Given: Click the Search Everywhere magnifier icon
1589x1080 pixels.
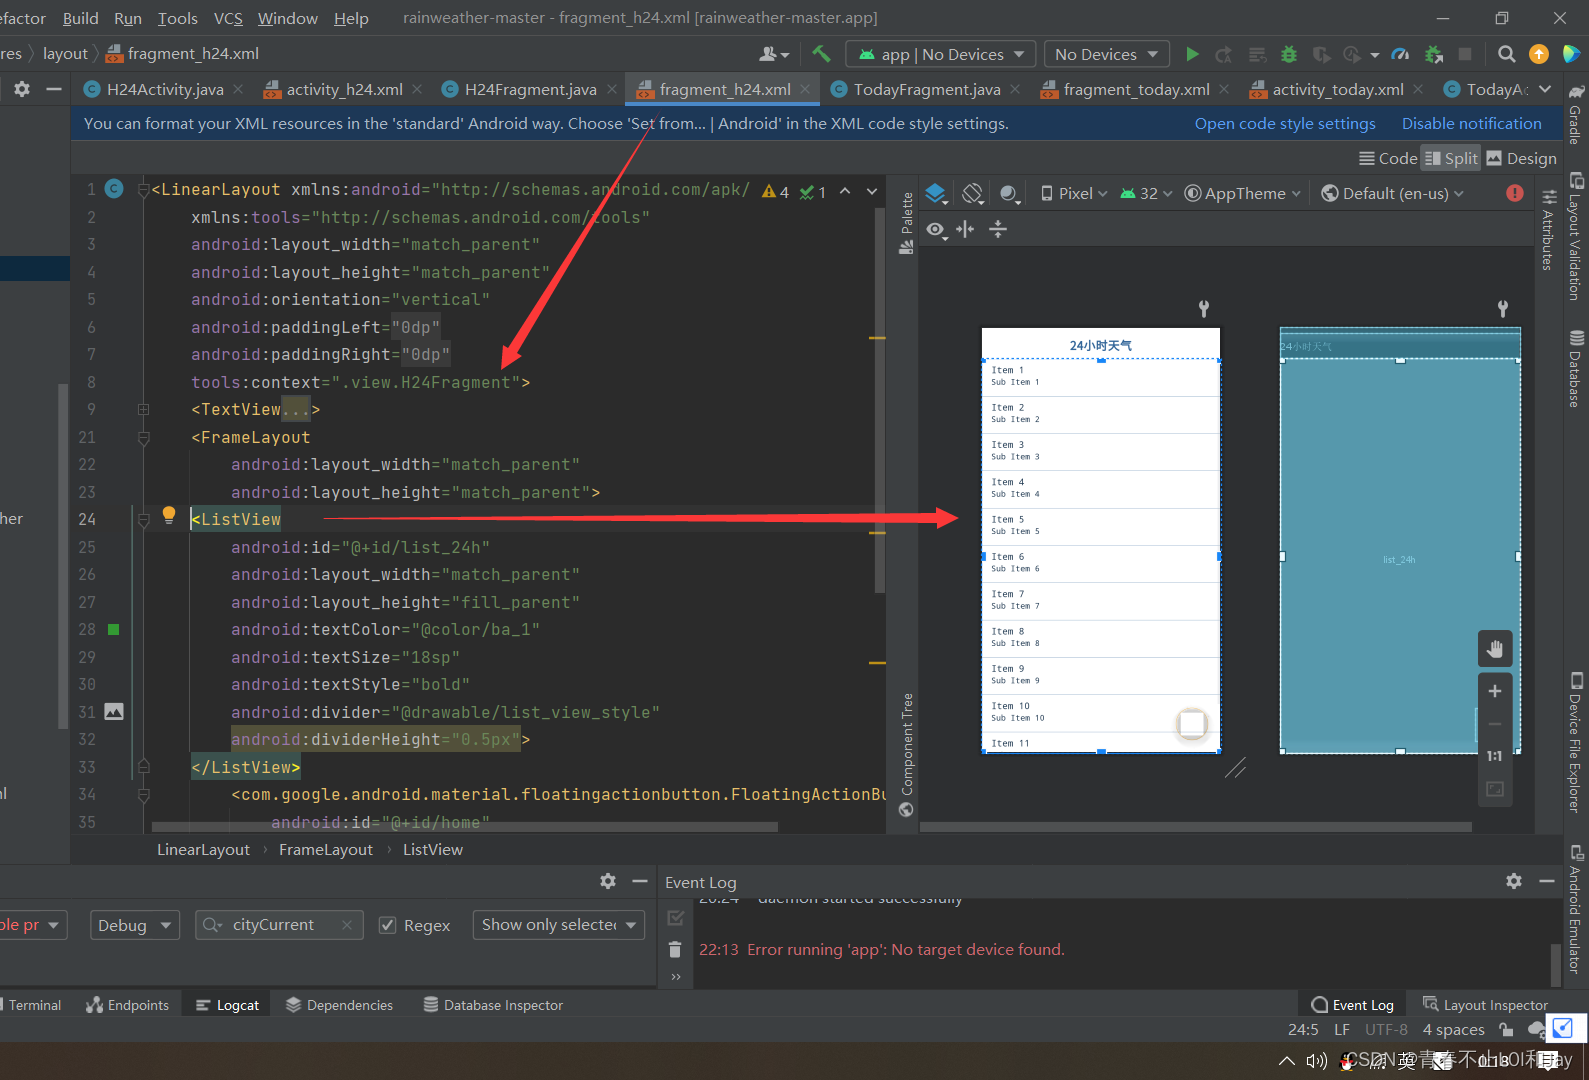Looking at the screenshot, I should [1506, 54].
